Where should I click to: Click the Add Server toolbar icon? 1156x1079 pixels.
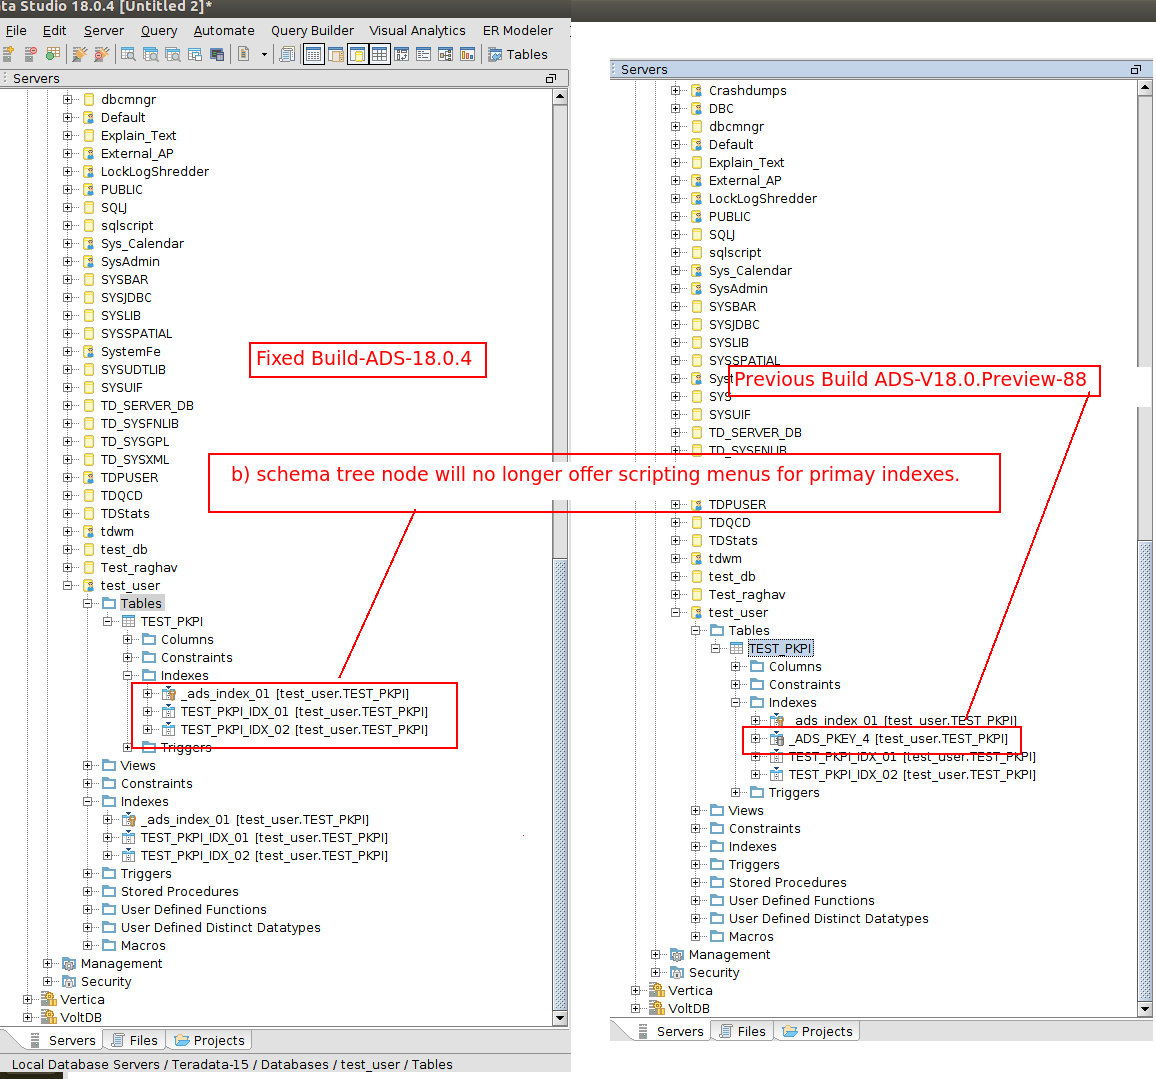click(8, 54)
